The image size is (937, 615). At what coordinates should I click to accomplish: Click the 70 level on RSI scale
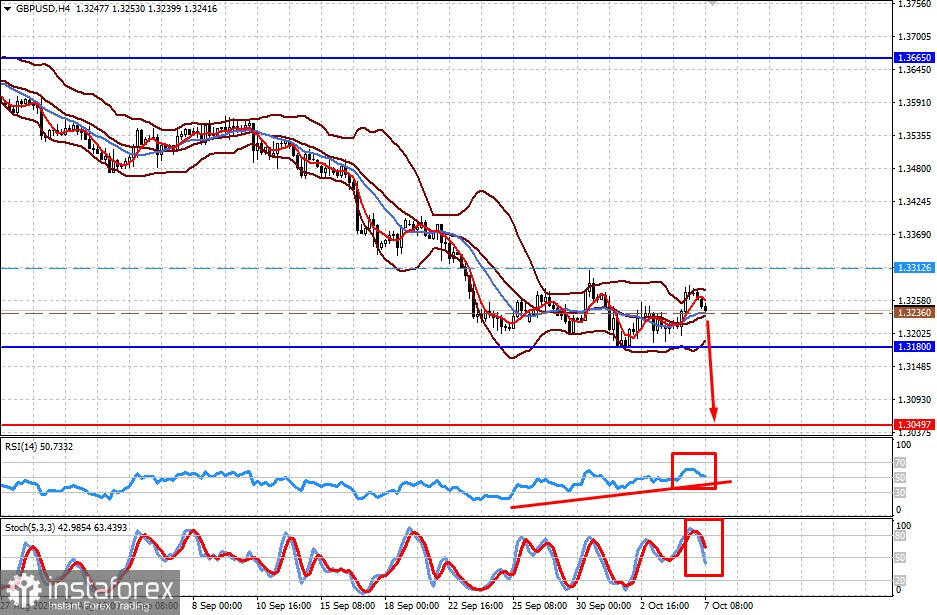click(900, 463)
